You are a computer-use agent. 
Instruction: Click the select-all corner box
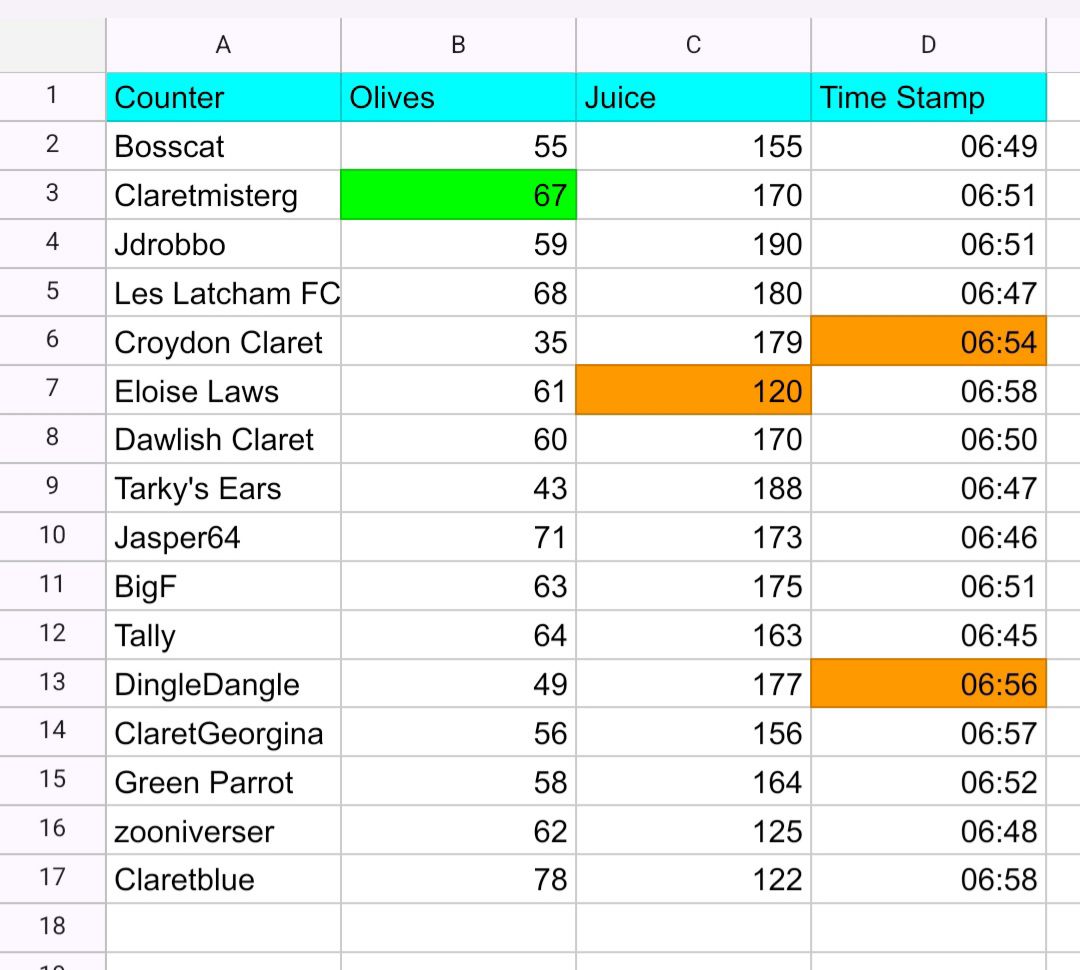52,45
